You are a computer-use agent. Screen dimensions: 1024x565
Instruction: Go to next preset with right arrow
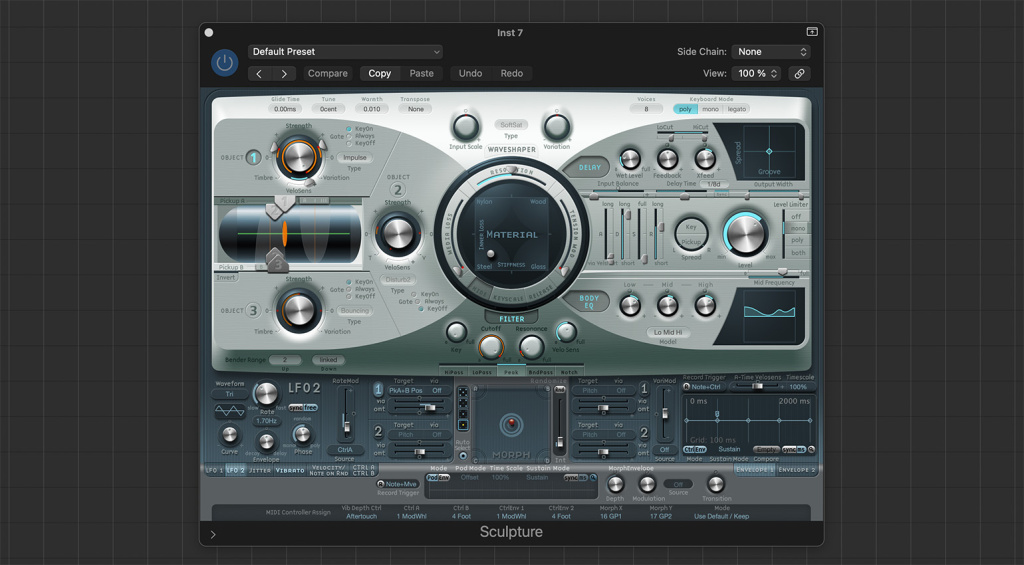[283, 74]
